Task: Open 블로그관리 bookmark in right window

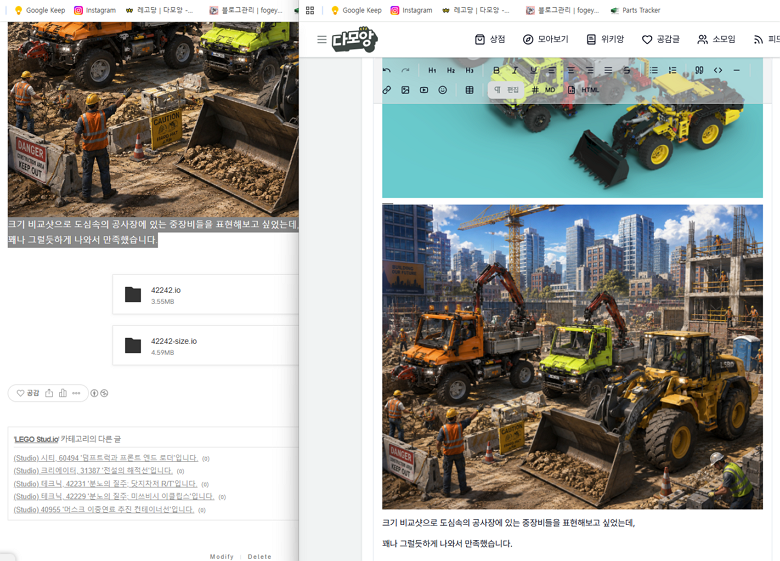Action: (563, 10)
